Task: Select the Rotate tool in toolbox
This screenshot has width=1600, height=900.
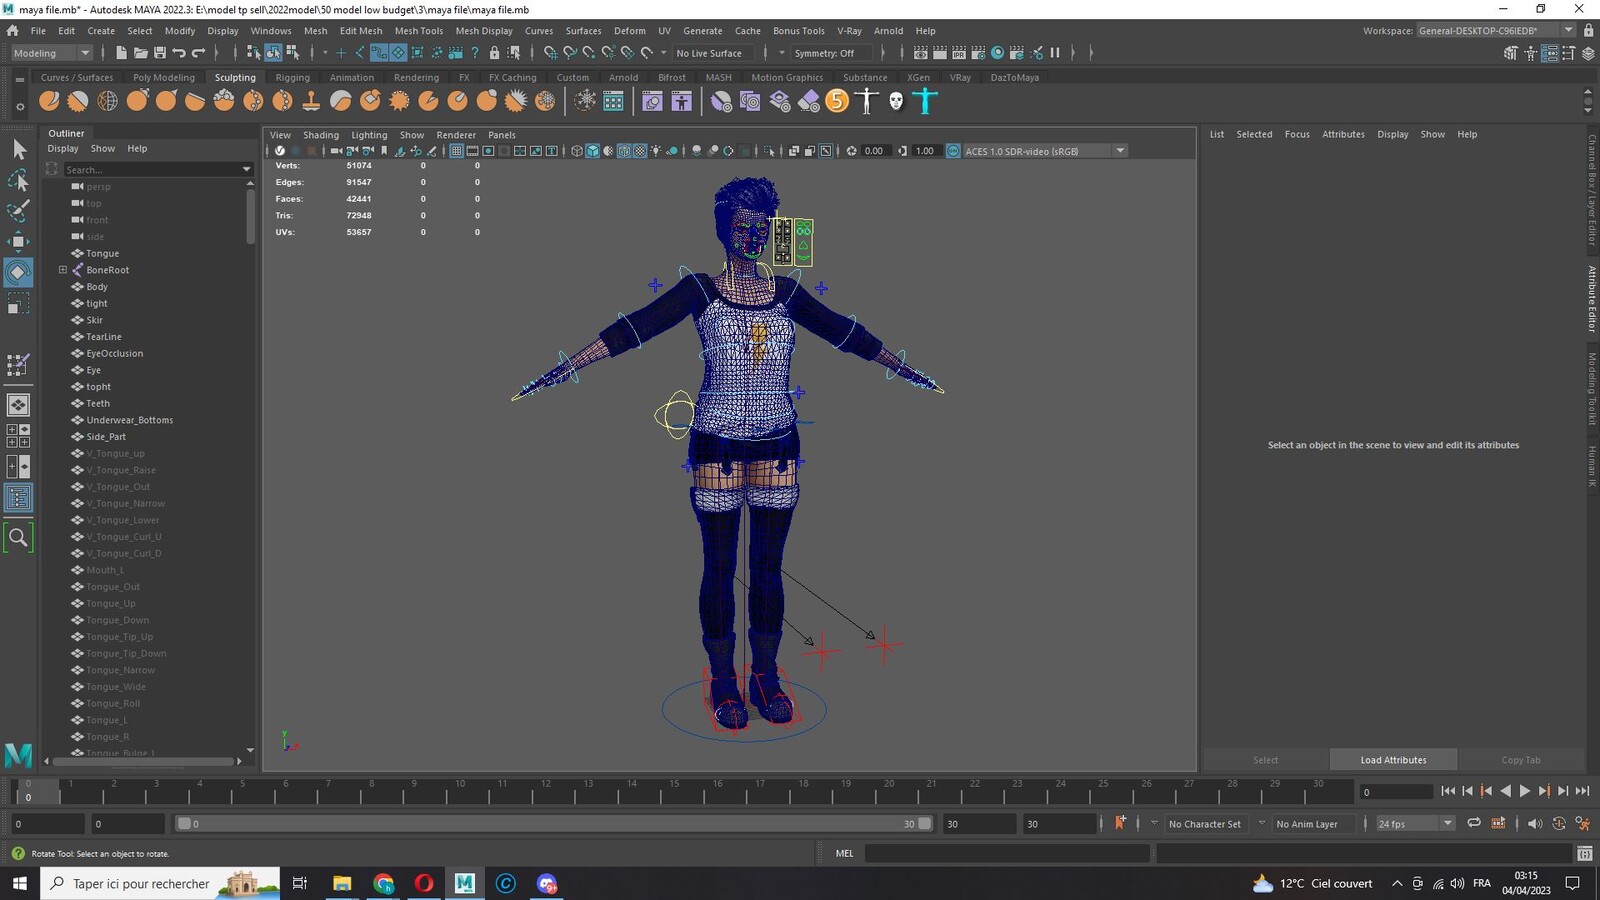Action: pyautogui.click(x=18, y=272)
